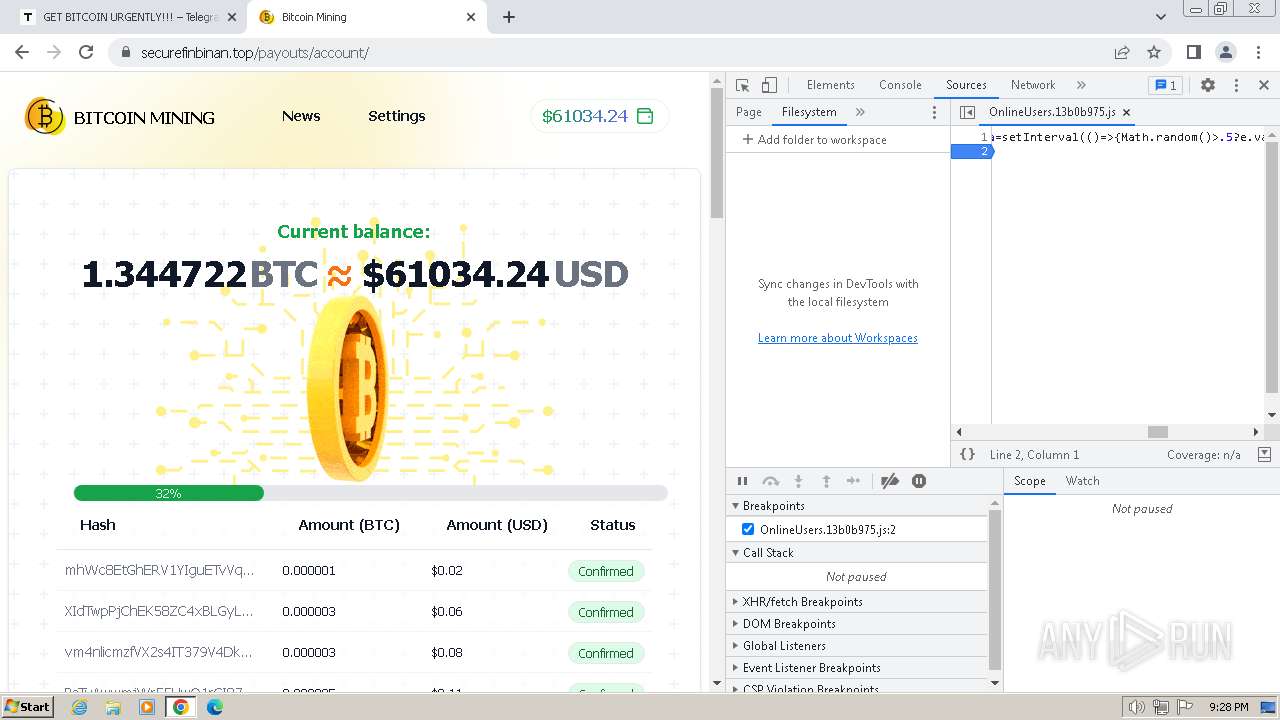1280x720 pixels.
Task: Open the Settings page link
Action: coord(397,116)
